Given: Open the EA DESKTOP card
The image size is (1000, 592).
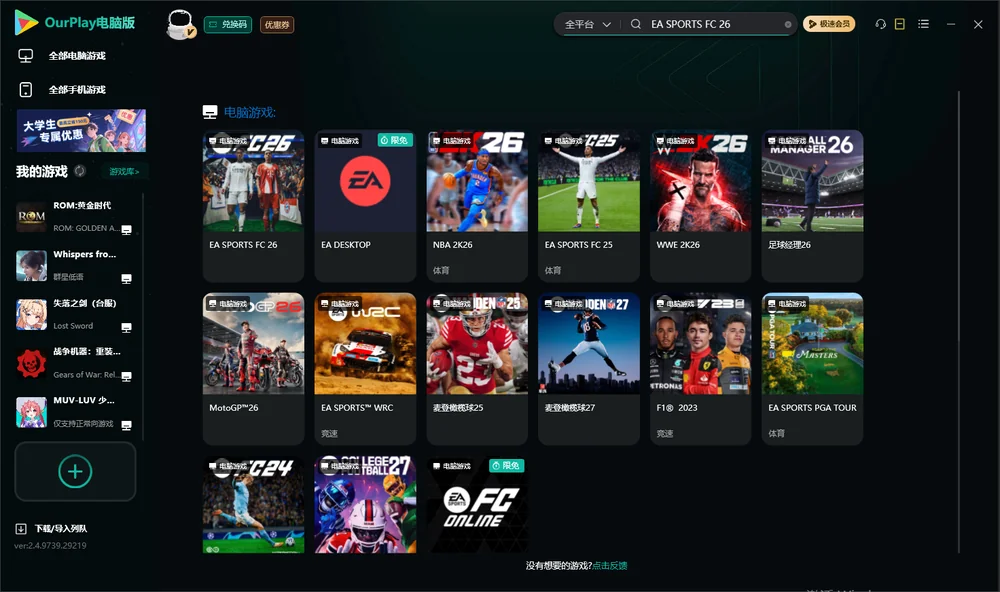Looking at the screenshot, I should click(x=365, y=205).
